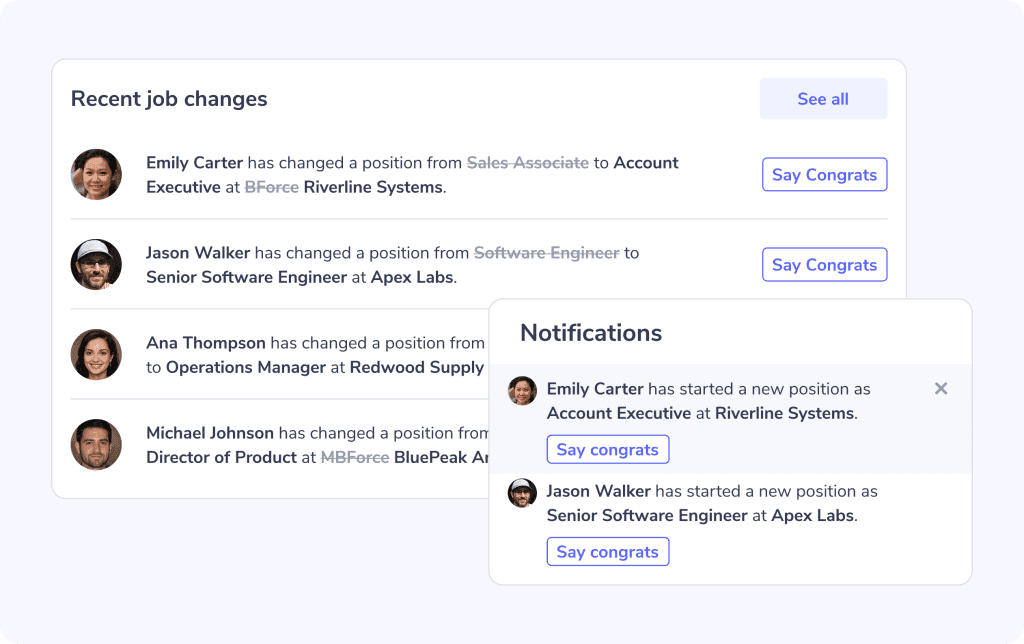The width and height of the screenshot is (1024, 644).
Task: Open Jason Walker name in job changes
Action: (198, 253)
